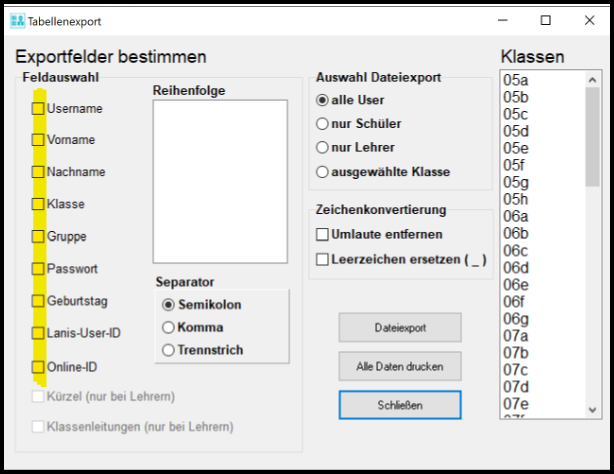Choose Trennstrich as separator
Viewport: 614px width, 474px height.
coord(168,350)
